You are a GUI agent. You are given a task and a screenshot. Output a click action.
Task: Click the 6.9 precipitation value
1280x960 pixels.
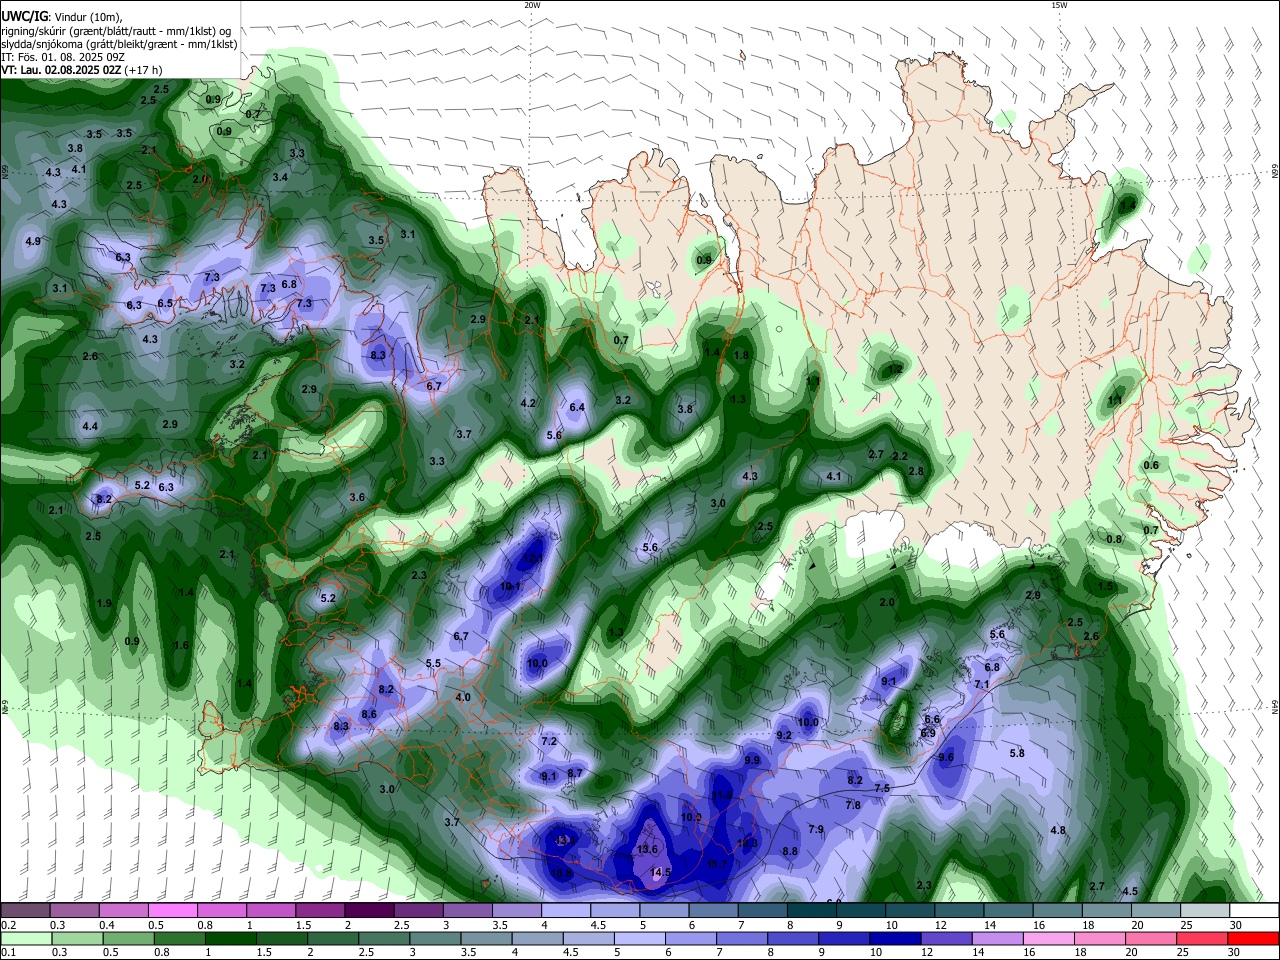(x=928, y=733)
